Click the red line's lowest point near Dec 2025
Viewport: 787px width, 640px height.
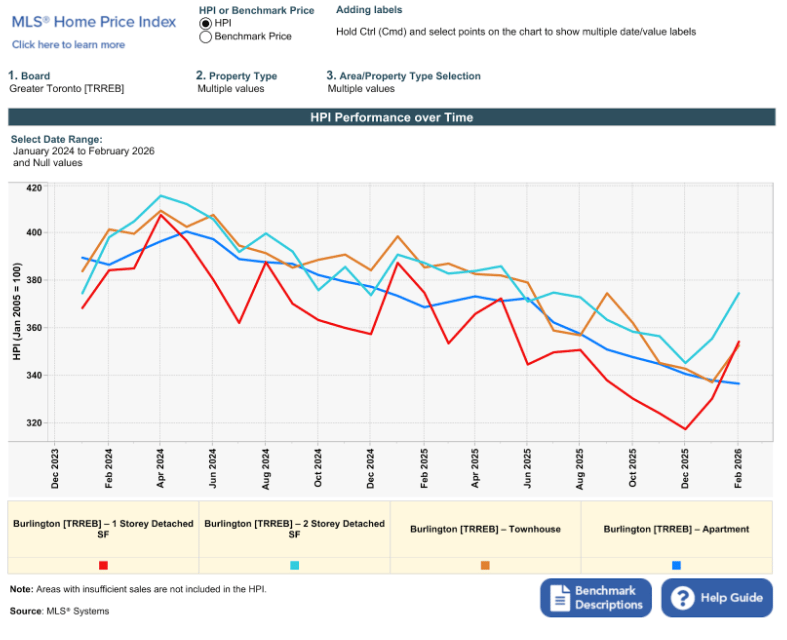point(686,429)
